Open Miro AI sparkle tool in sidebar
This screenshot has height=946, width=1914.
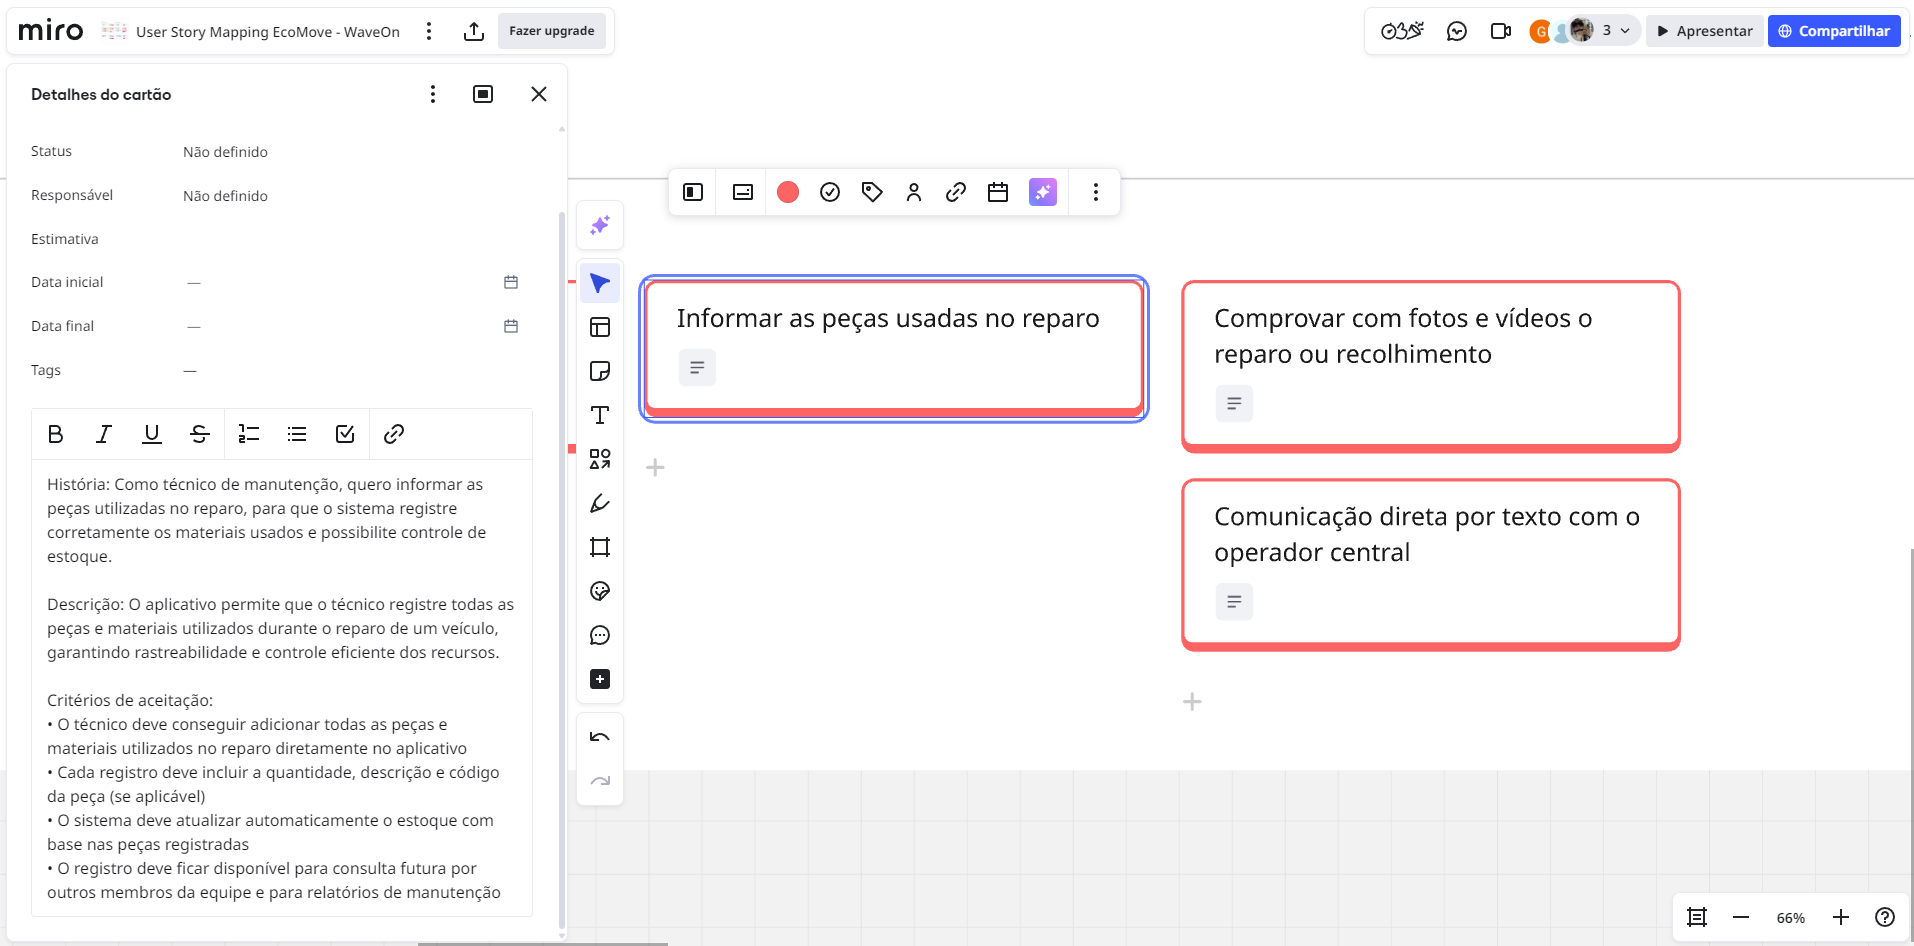[x=600, y=226]
